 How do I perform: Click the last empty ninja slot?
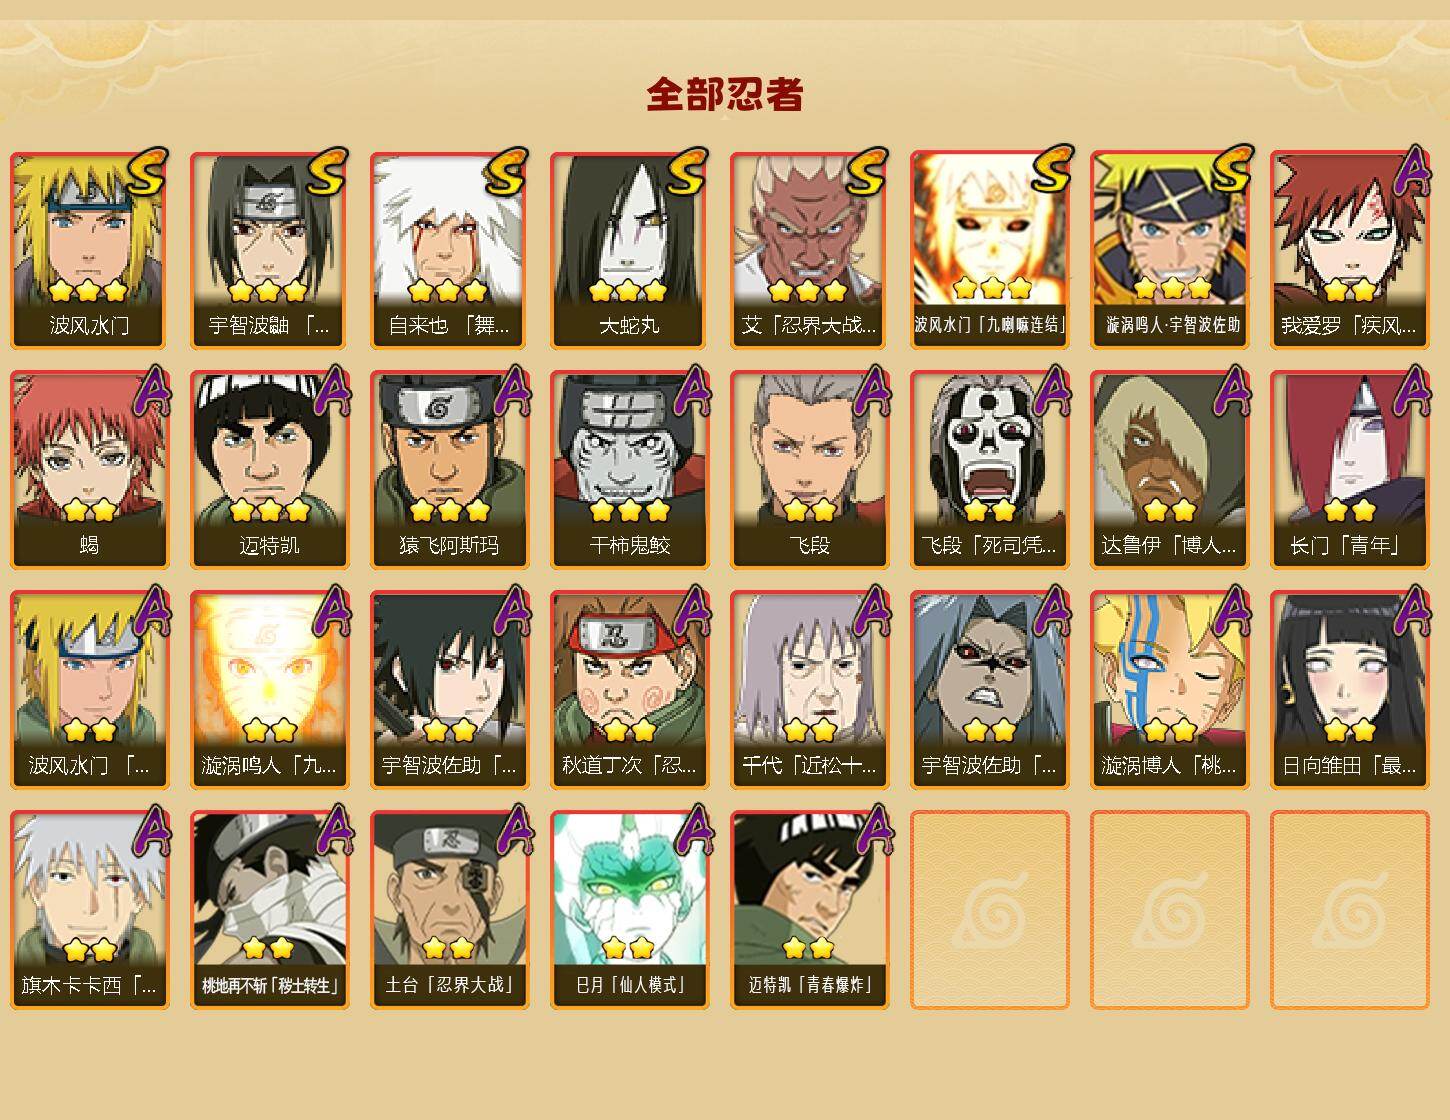pyautogui.click(x=1349, y=910)
